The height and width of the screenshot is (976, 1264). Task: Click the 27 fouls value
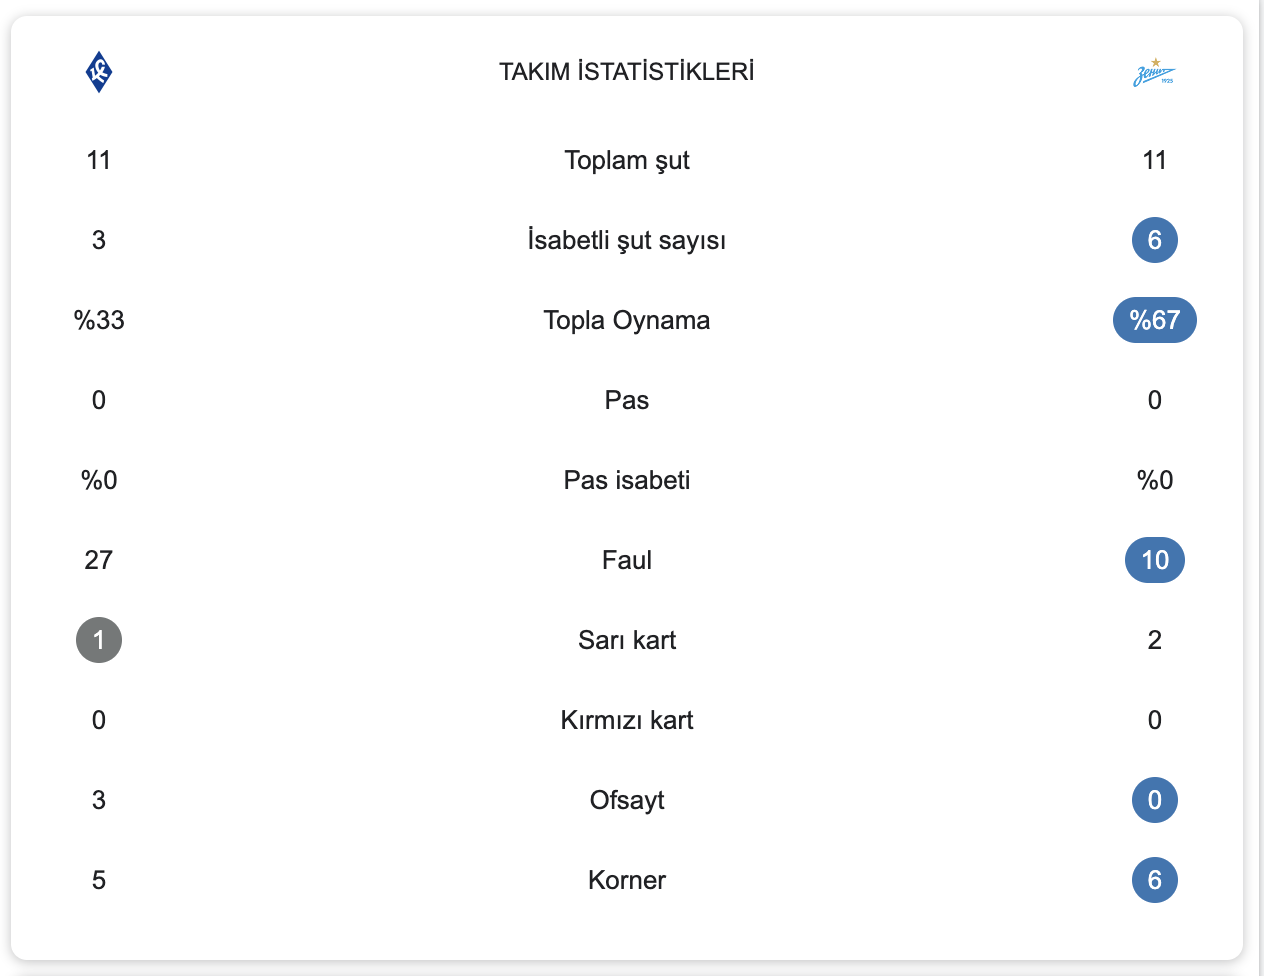coord(99,560)
